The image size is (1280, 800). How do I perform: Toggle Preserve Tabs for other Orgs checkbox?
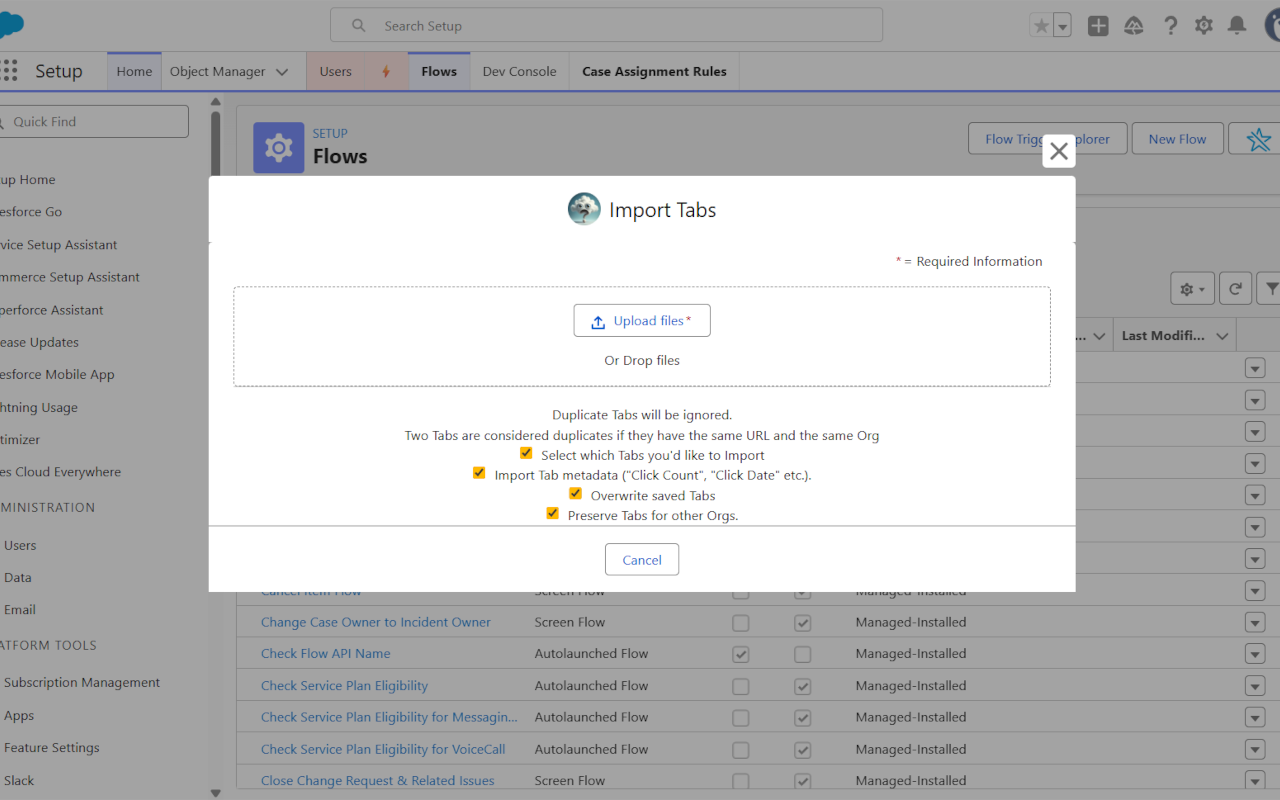552,513
